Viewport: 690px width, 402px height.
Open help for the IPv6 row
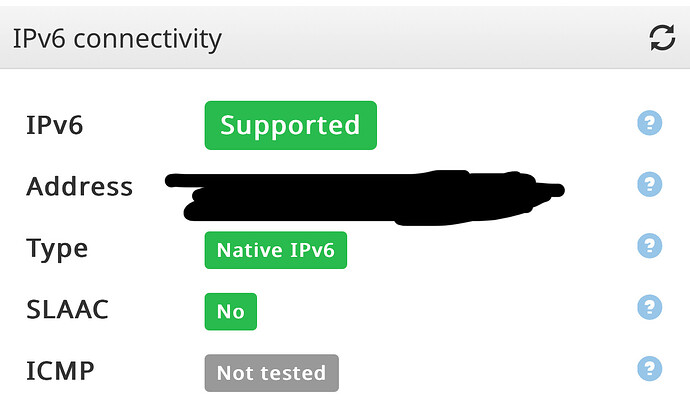click(x=650, y=123)
